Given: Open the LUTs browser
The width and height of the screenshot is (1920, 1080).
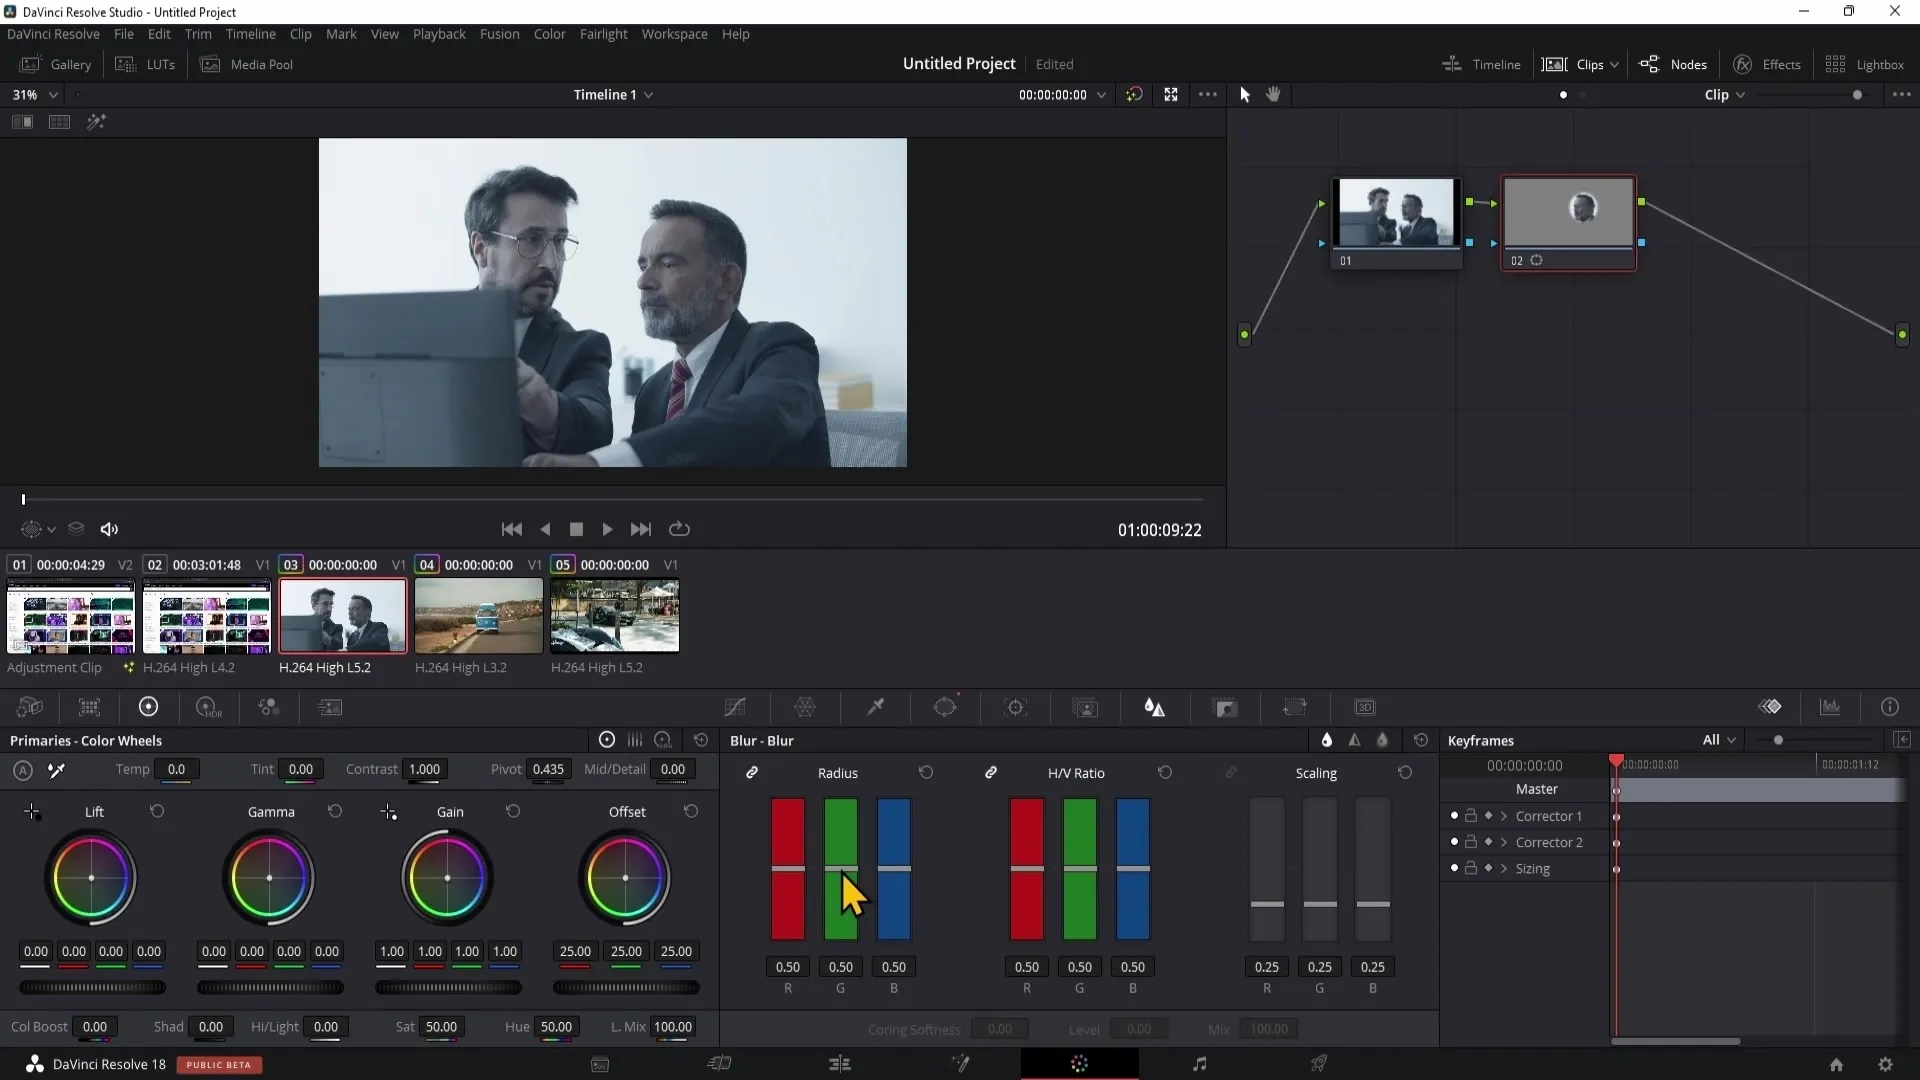Looking at the screenshot, I should (x=146, y=64).
